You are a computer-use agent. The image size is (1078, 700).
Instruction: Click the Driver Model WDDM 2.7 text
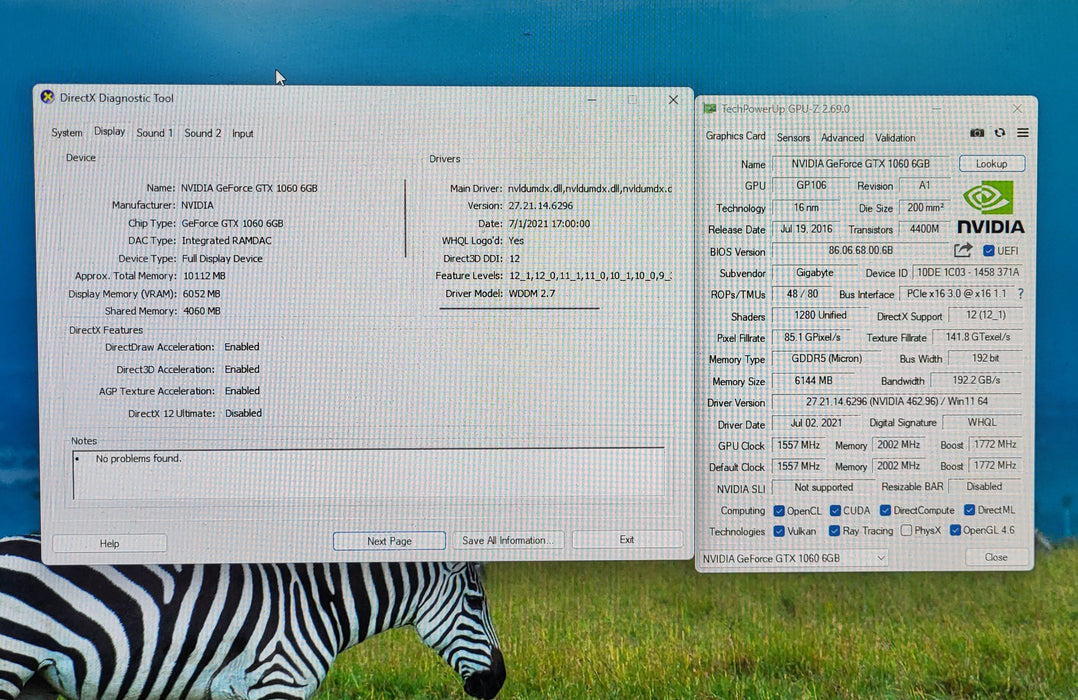(531, 293)
